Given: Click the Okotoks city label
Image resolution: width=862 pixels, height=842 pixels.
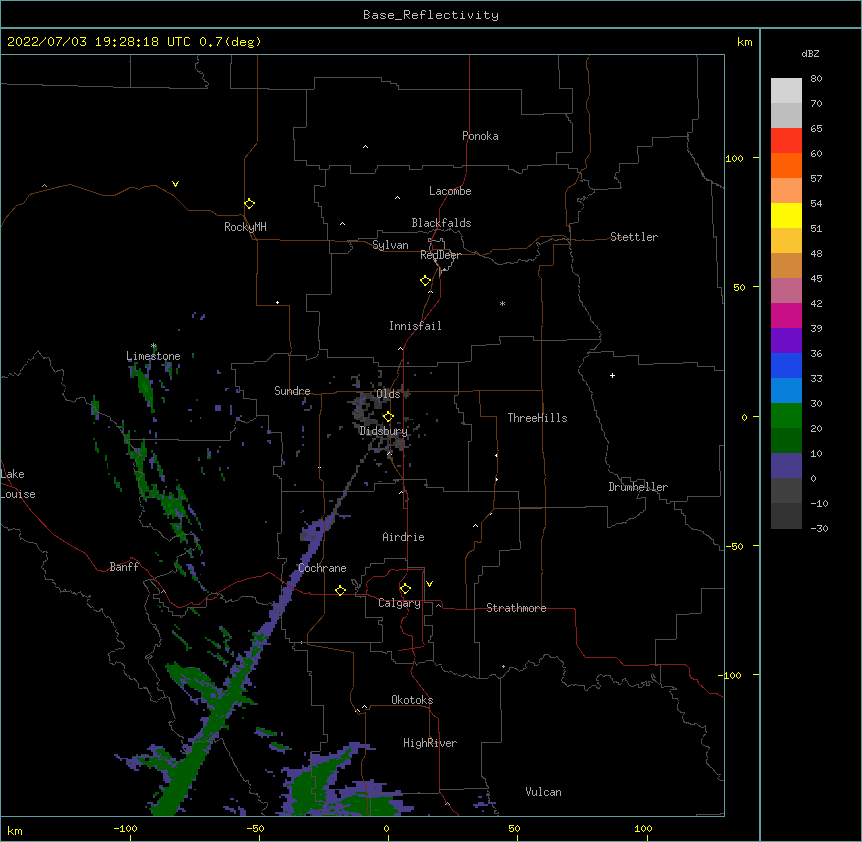Looking at the screenshot, I should pos(412,700).
